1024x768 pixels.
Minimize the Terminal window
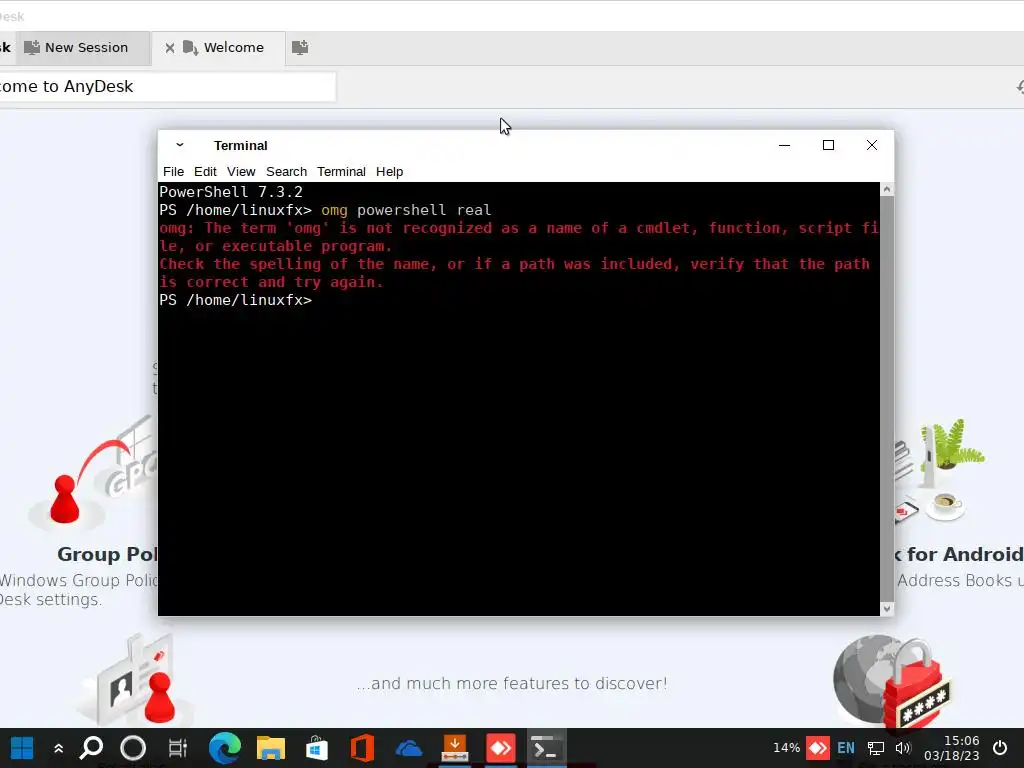(x=784, y=145)
